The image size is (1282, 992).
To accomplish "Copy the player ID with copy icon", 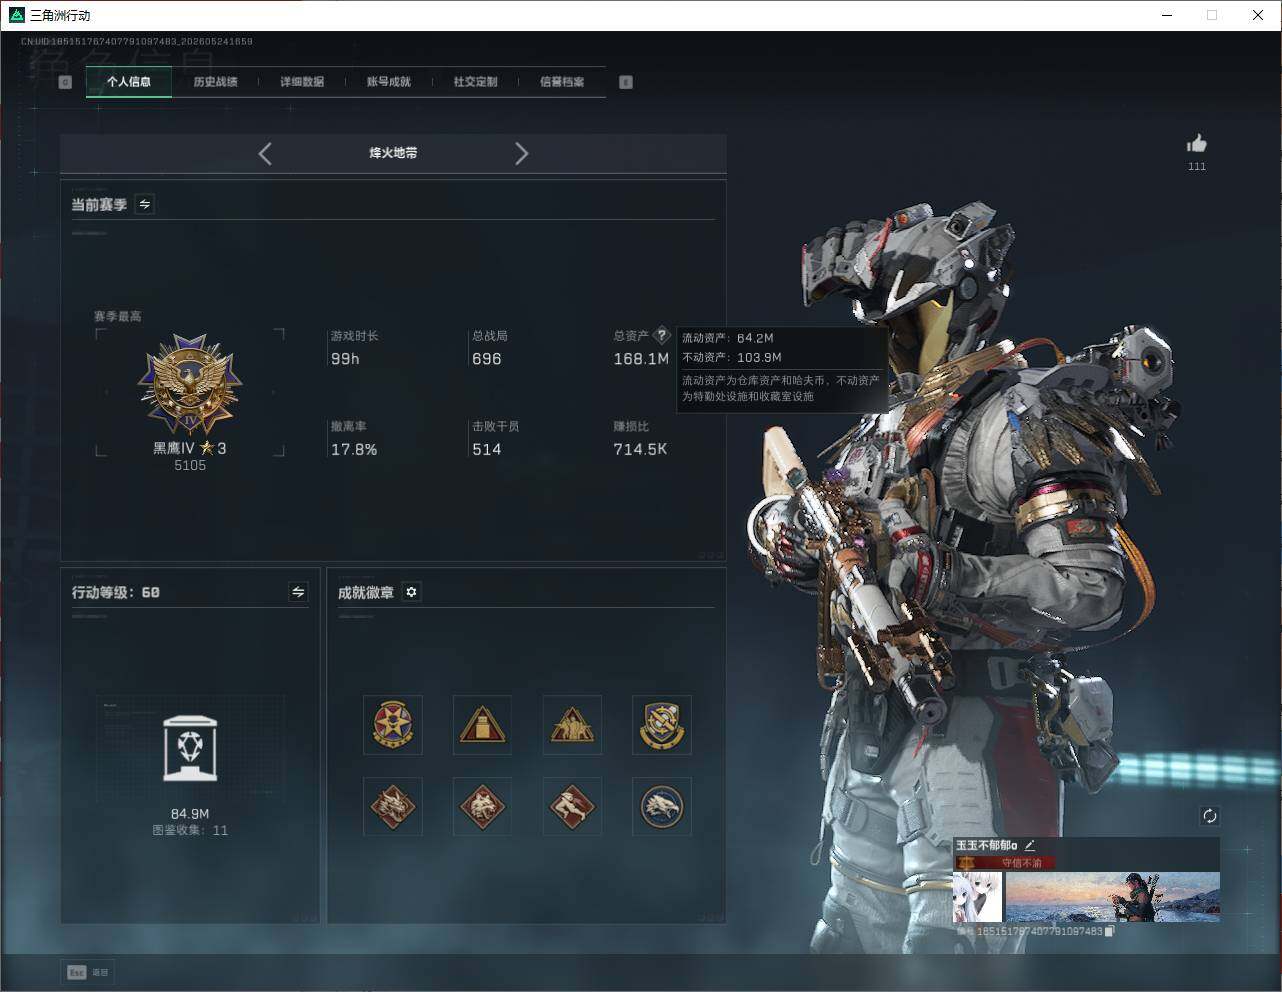I will 1109,931.
